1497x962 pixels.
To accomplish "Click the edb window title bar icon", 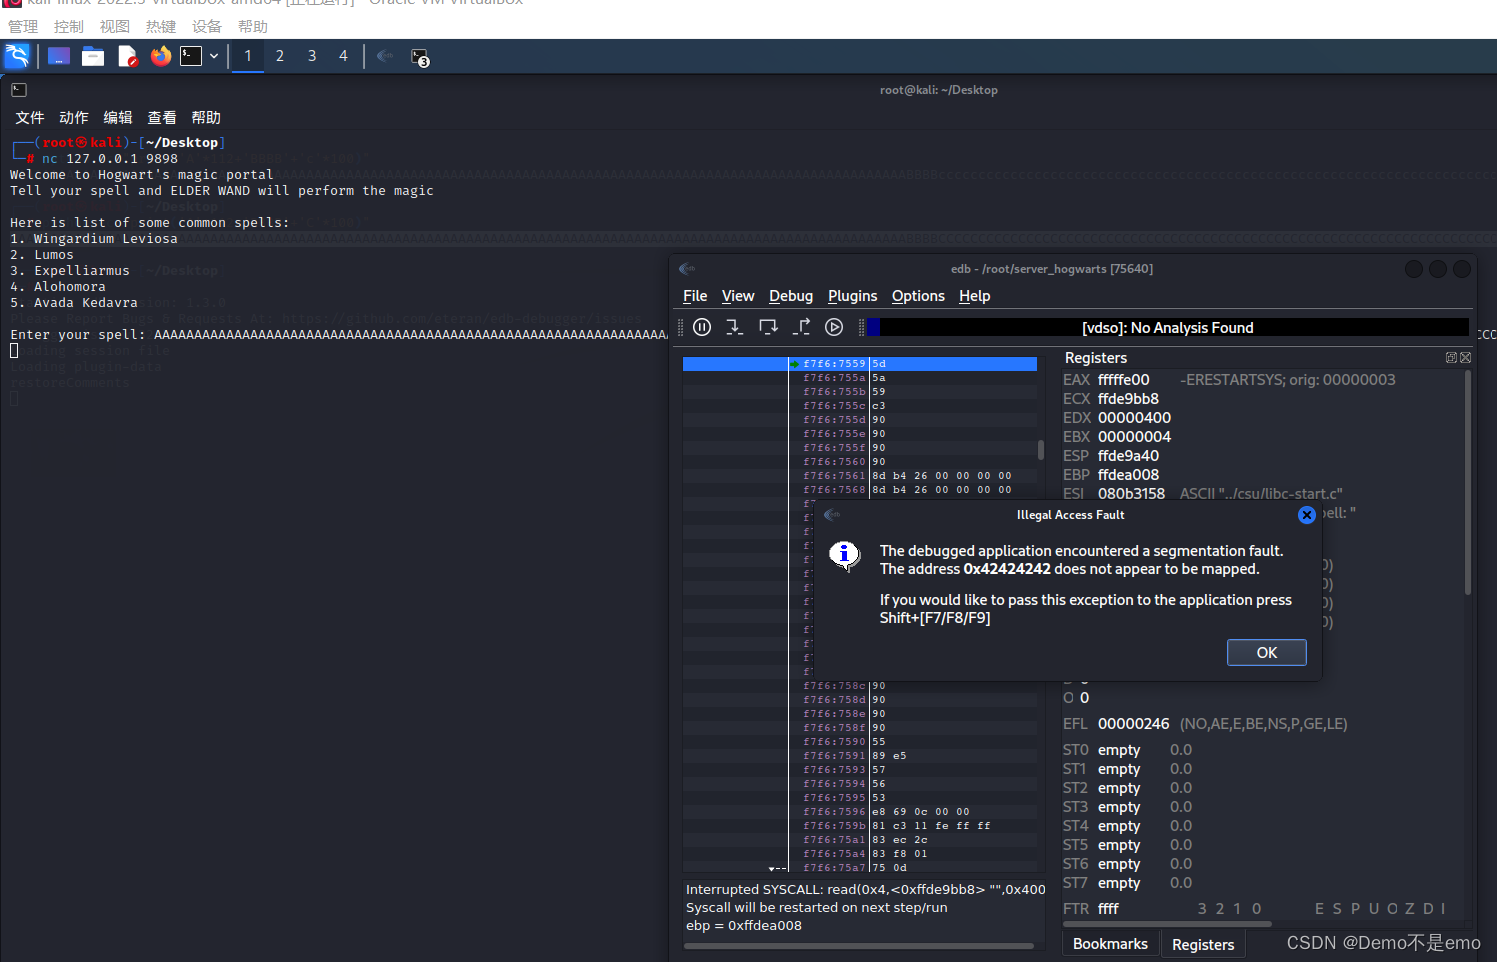I will (687, 269).
